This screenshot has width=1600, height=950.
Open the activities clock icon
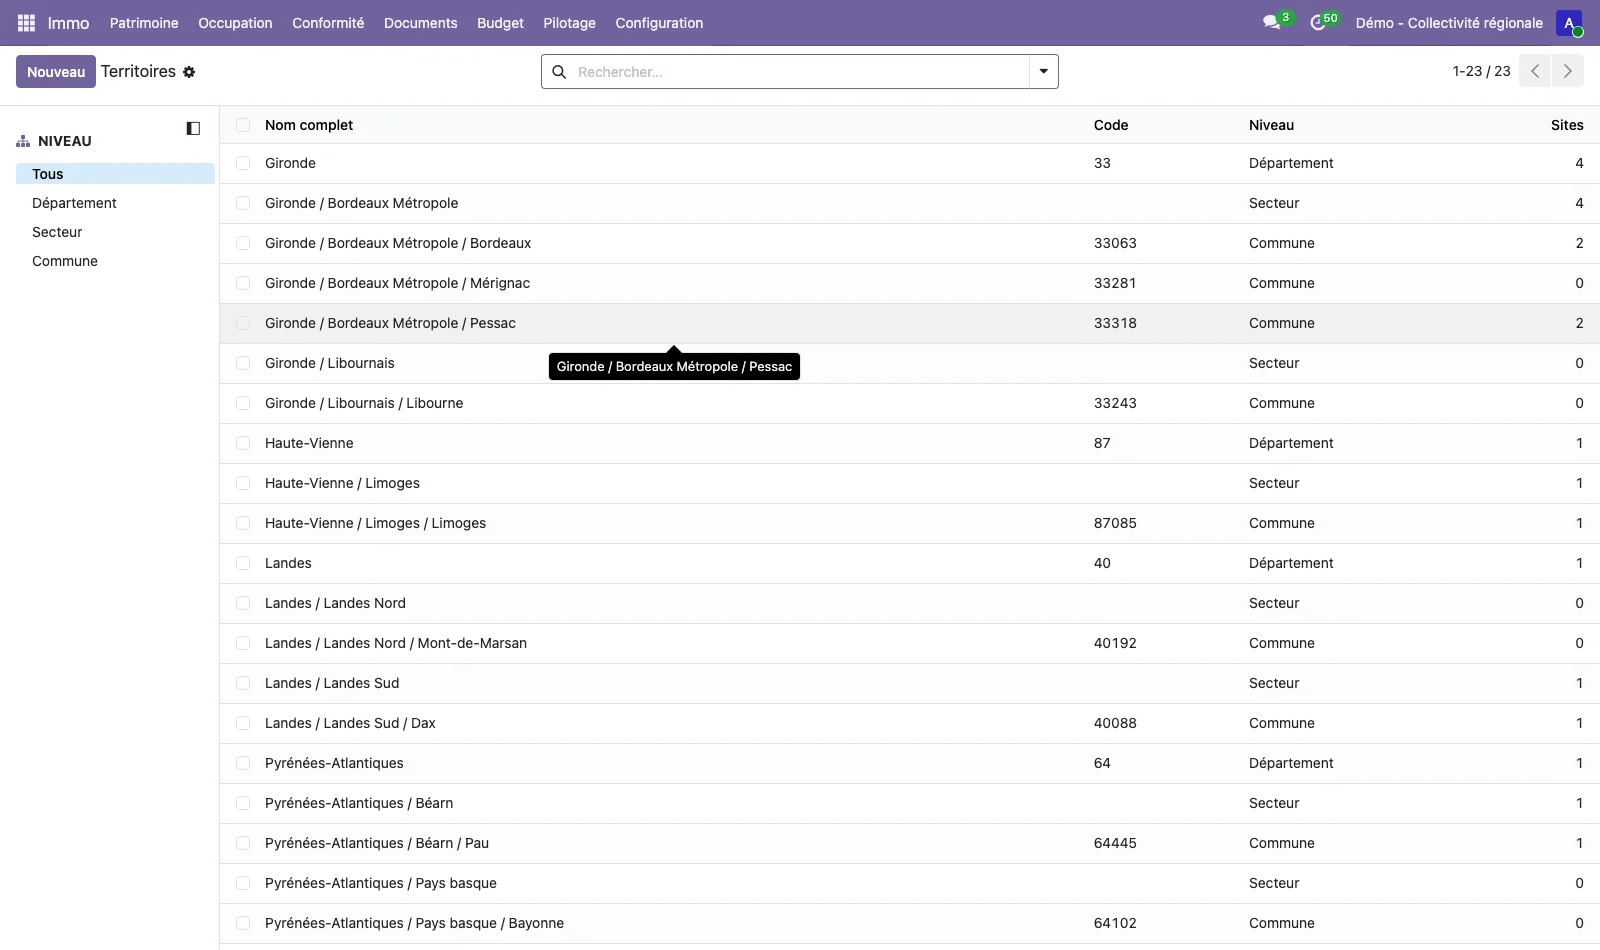pyautogui.click(x=1318, y=23)
